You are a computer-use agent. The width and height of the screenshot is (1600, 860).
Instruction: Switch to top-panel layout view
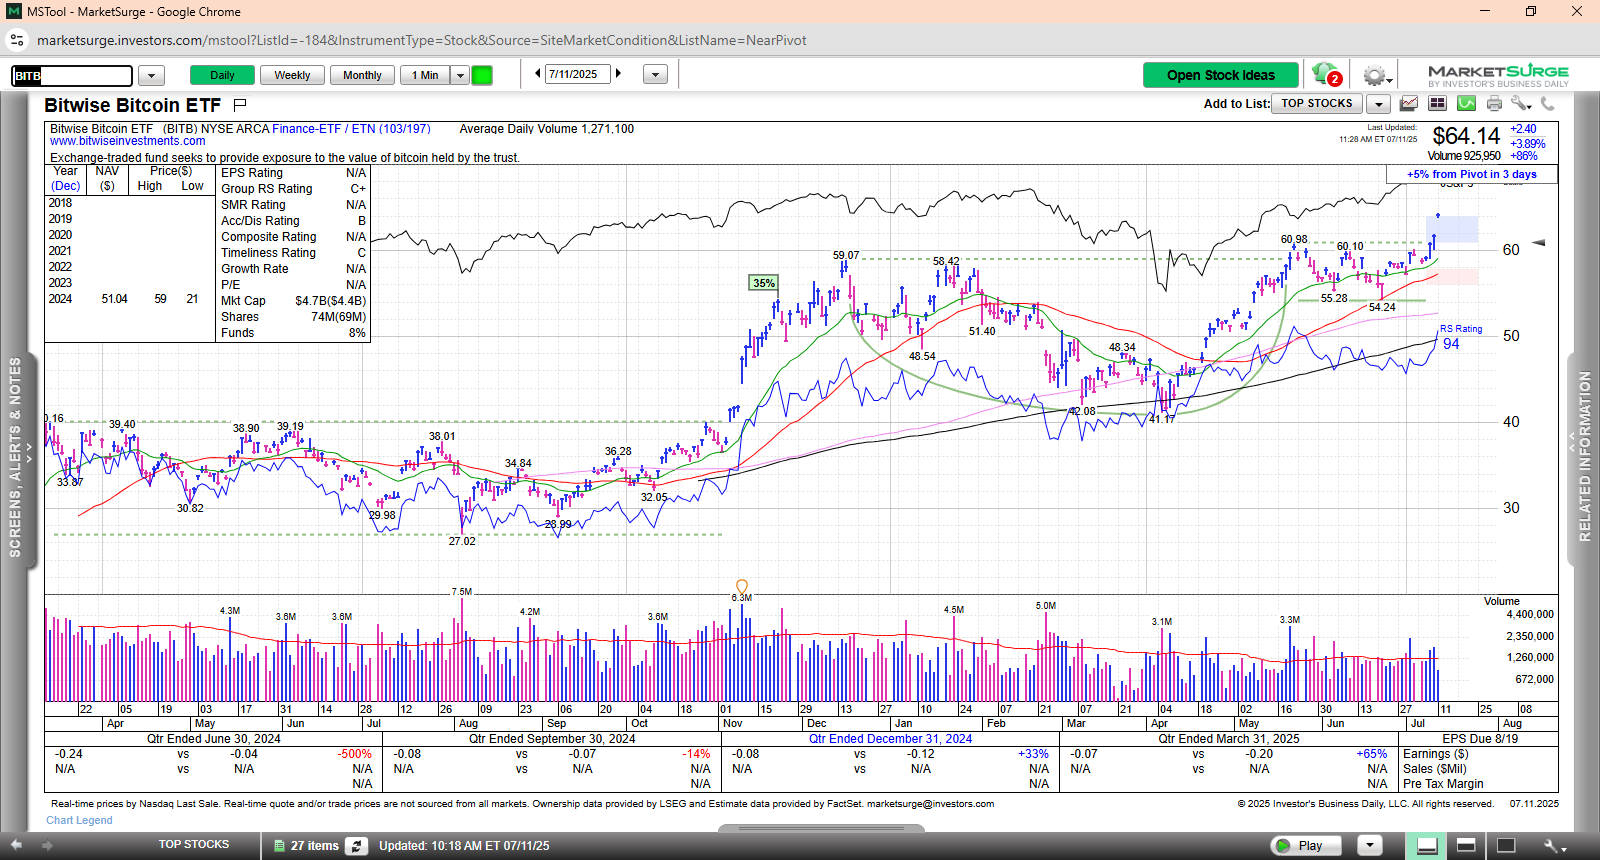click(1465, 846)
